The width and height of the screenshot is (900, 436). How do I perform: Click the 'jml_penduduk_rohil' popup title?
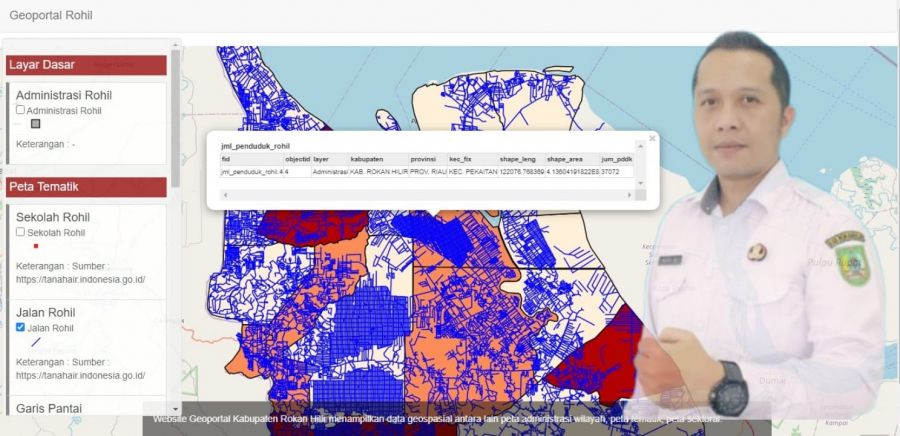[255, 146]
